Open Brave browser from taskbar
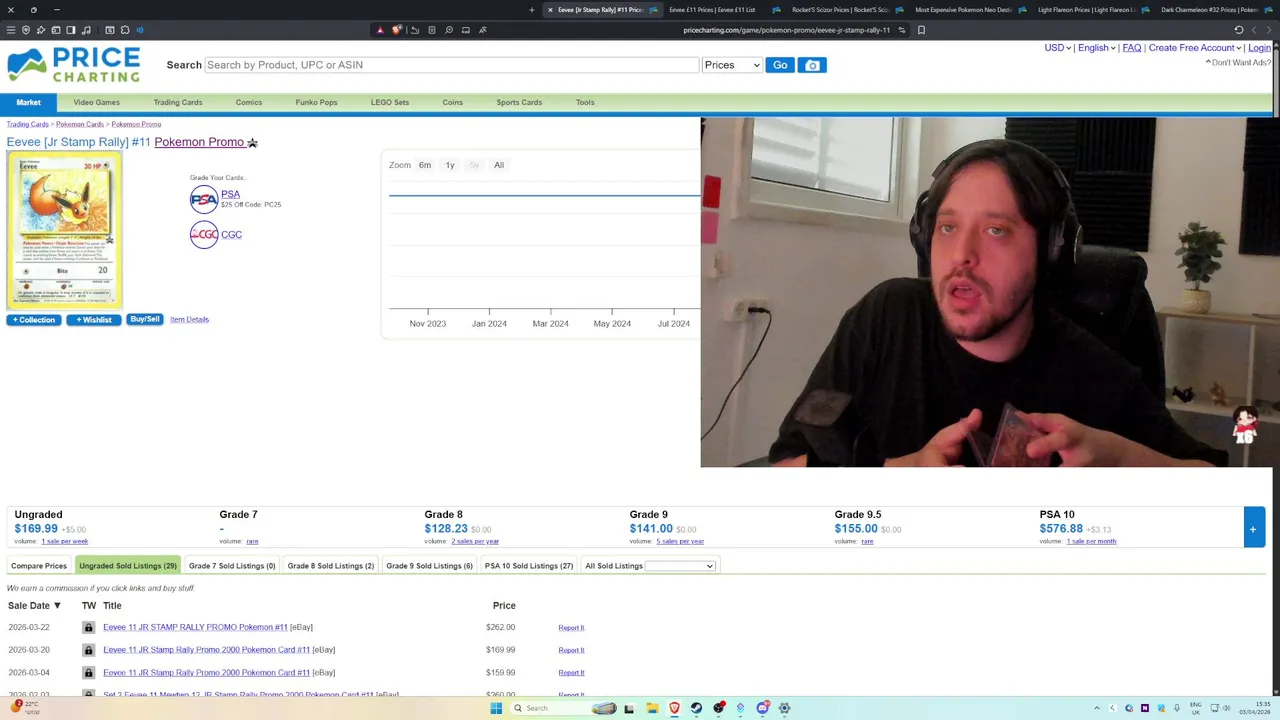Image resolution: width=1280 pixels, height=720 pixels. click(x=675, y=708)
